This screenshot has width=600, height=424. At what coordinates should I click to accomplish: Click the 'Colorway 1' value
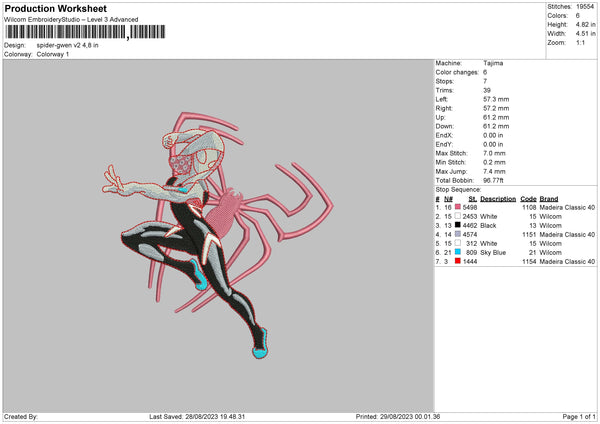pyautogui.click(x=53, y=54)
